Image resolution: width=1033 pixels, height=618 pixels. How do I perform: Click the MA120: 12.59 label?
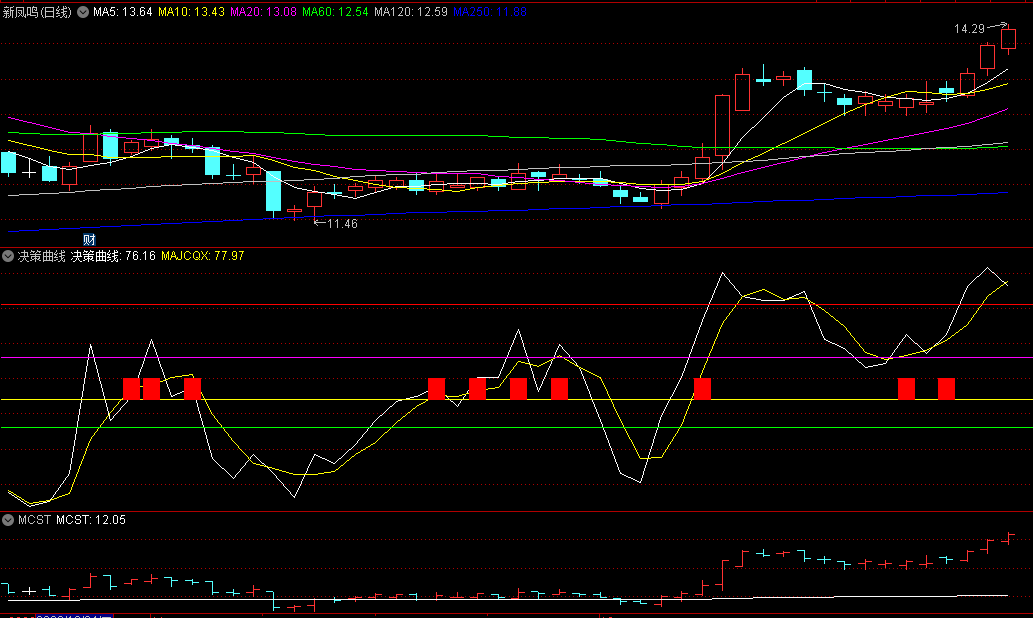coord(410,12)
